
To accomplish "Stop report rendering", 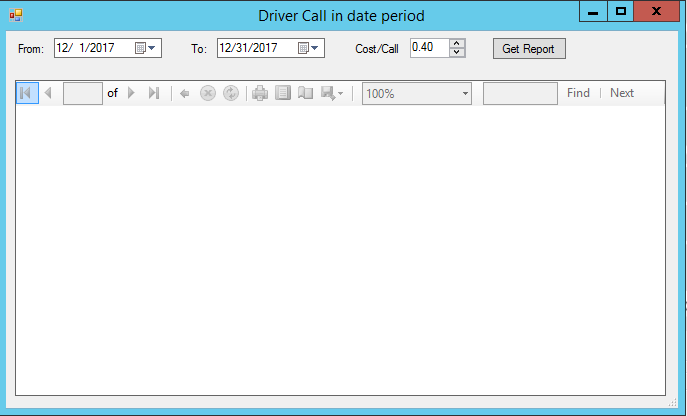I will click(208, 93).
